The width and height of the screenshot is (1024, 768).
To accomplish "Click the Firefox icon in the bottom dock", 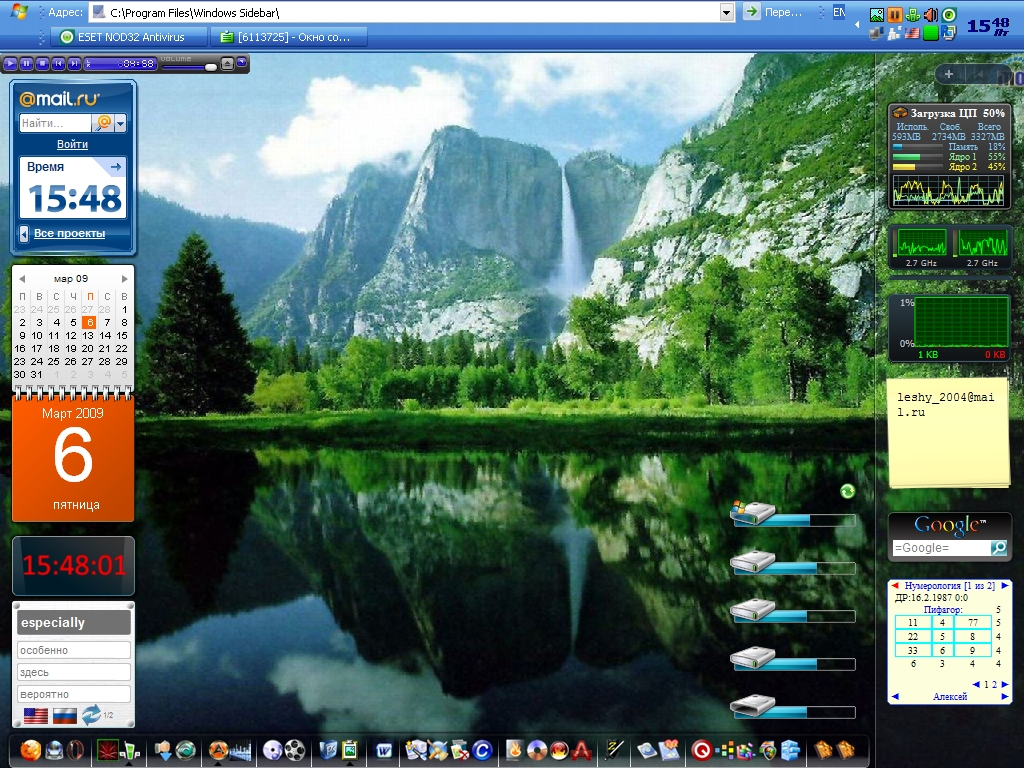I will click(x=31, y=750).
